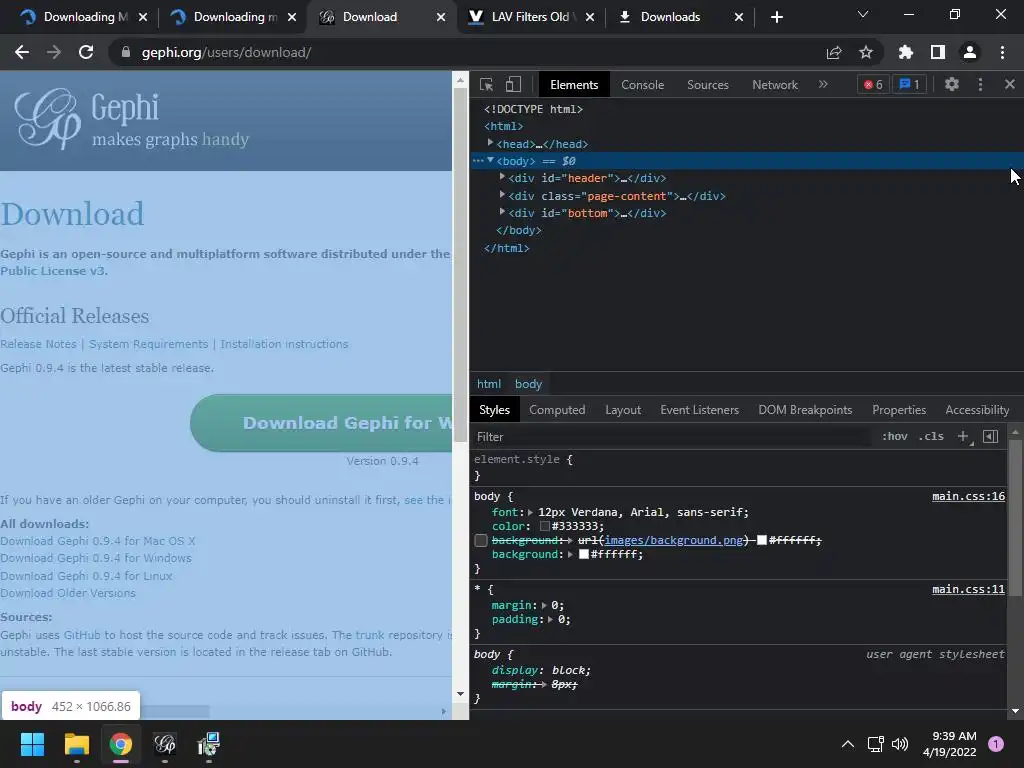The width and height of the screenshot is (1024, 768).
Task: Open the DOM Breakpoints tab
Action: click(x=805, y=410)
